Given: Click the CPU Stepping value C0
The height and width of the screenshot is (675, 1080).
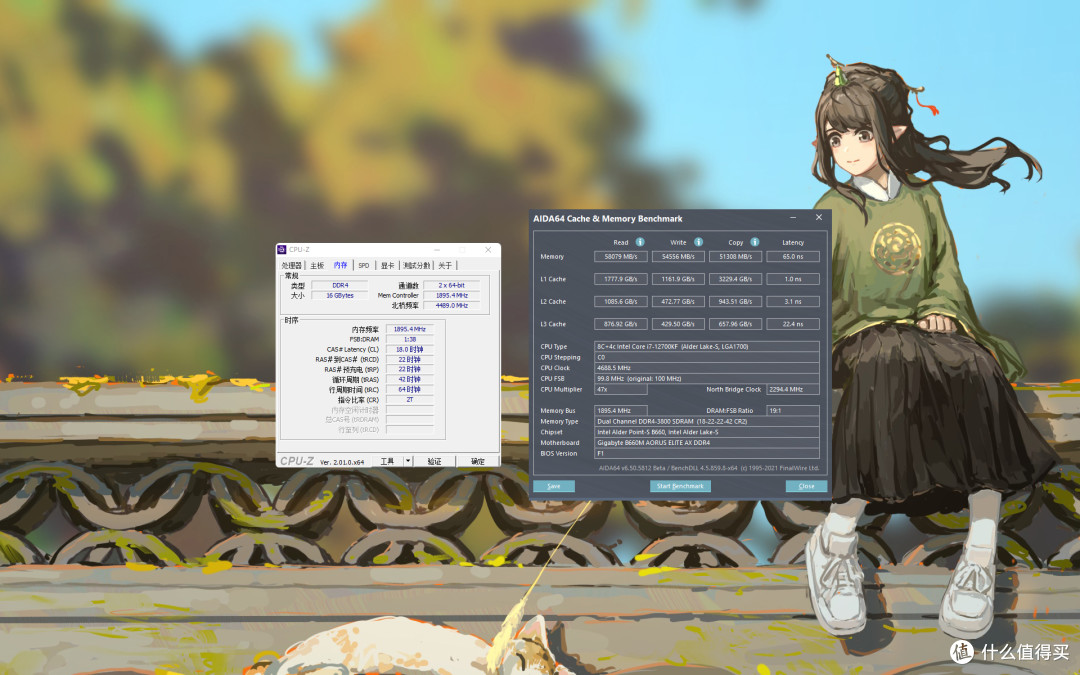Looking at the screenshot, I should pos(707,357).
